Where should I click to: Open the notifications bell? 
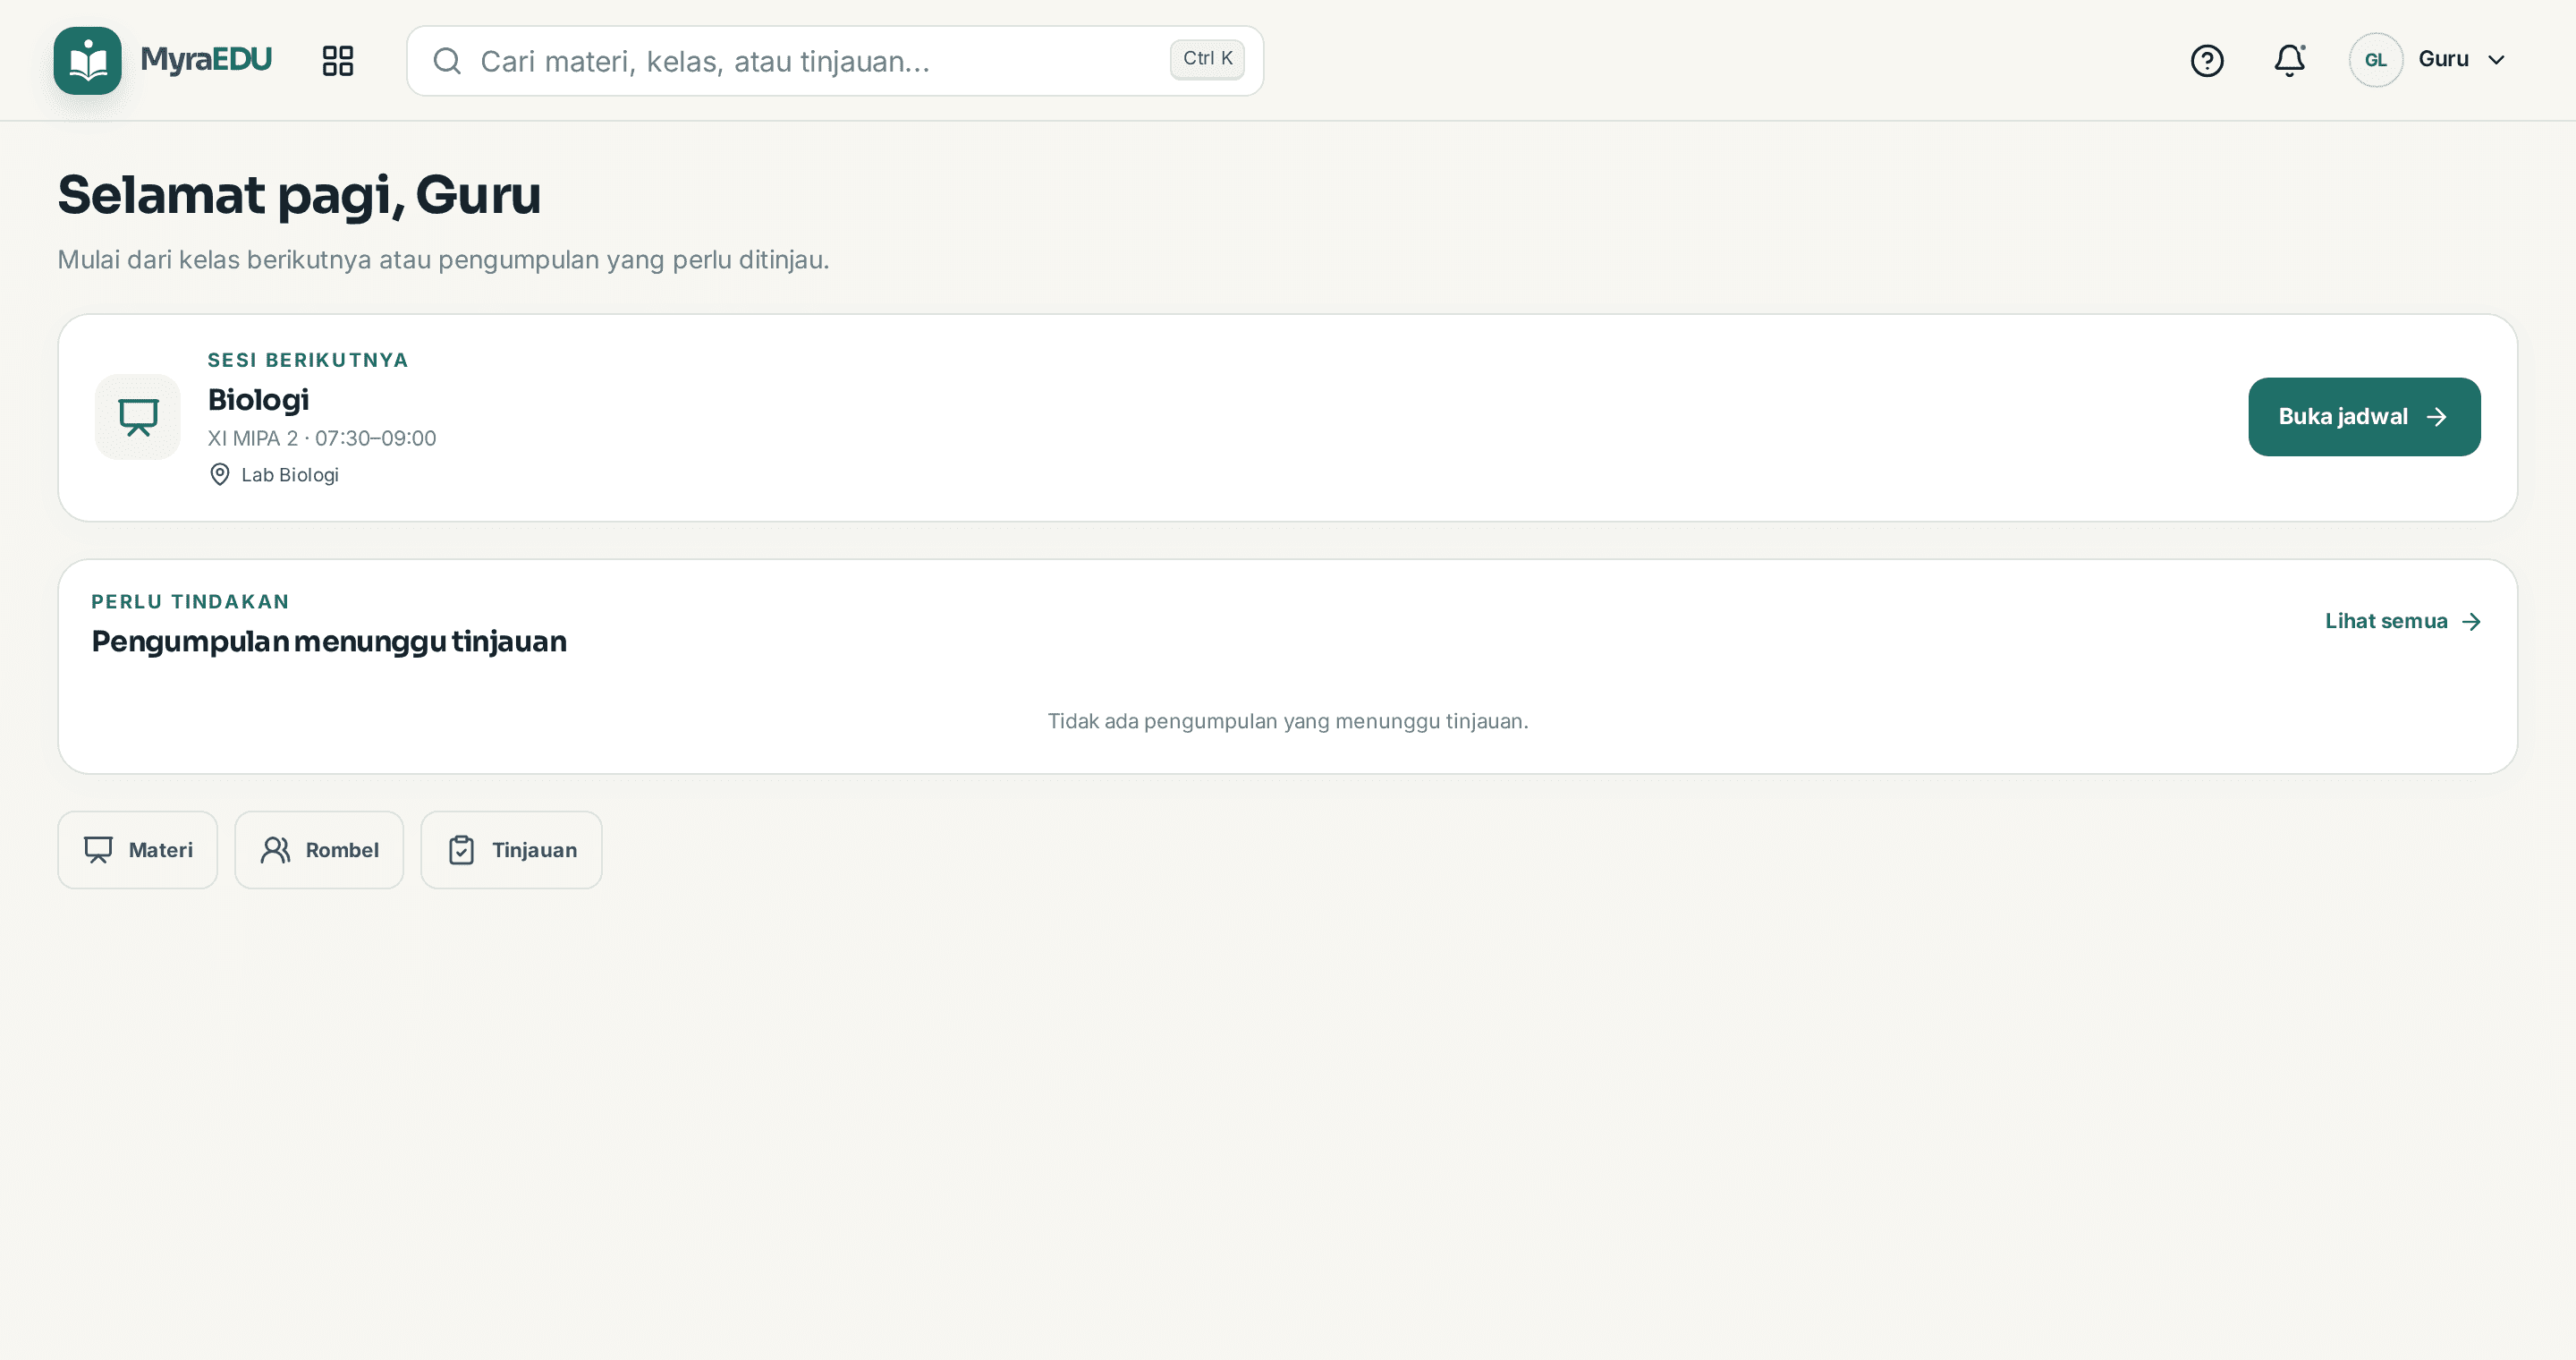pyautogui.click(x=2290, y=61)
